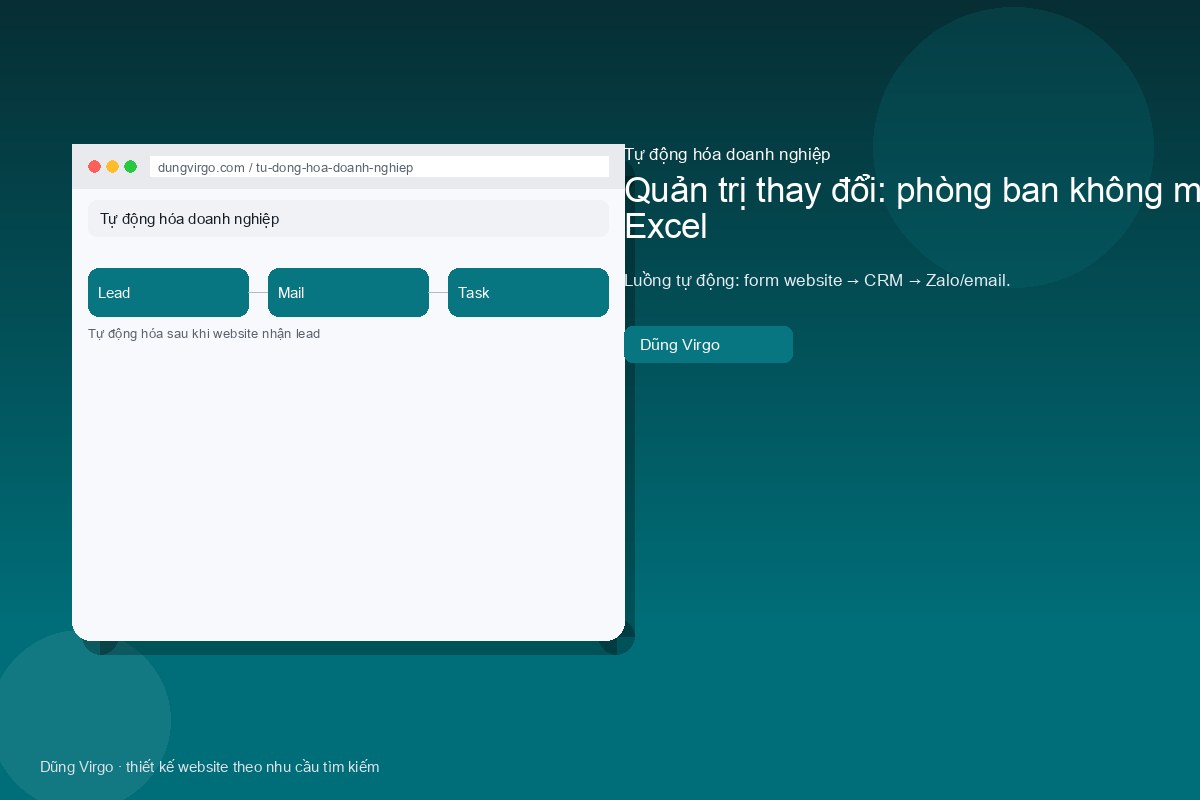This screenshot has width=1200, height=800.
Task: Click the green maximize dot in mock browser
Action: 131,167
